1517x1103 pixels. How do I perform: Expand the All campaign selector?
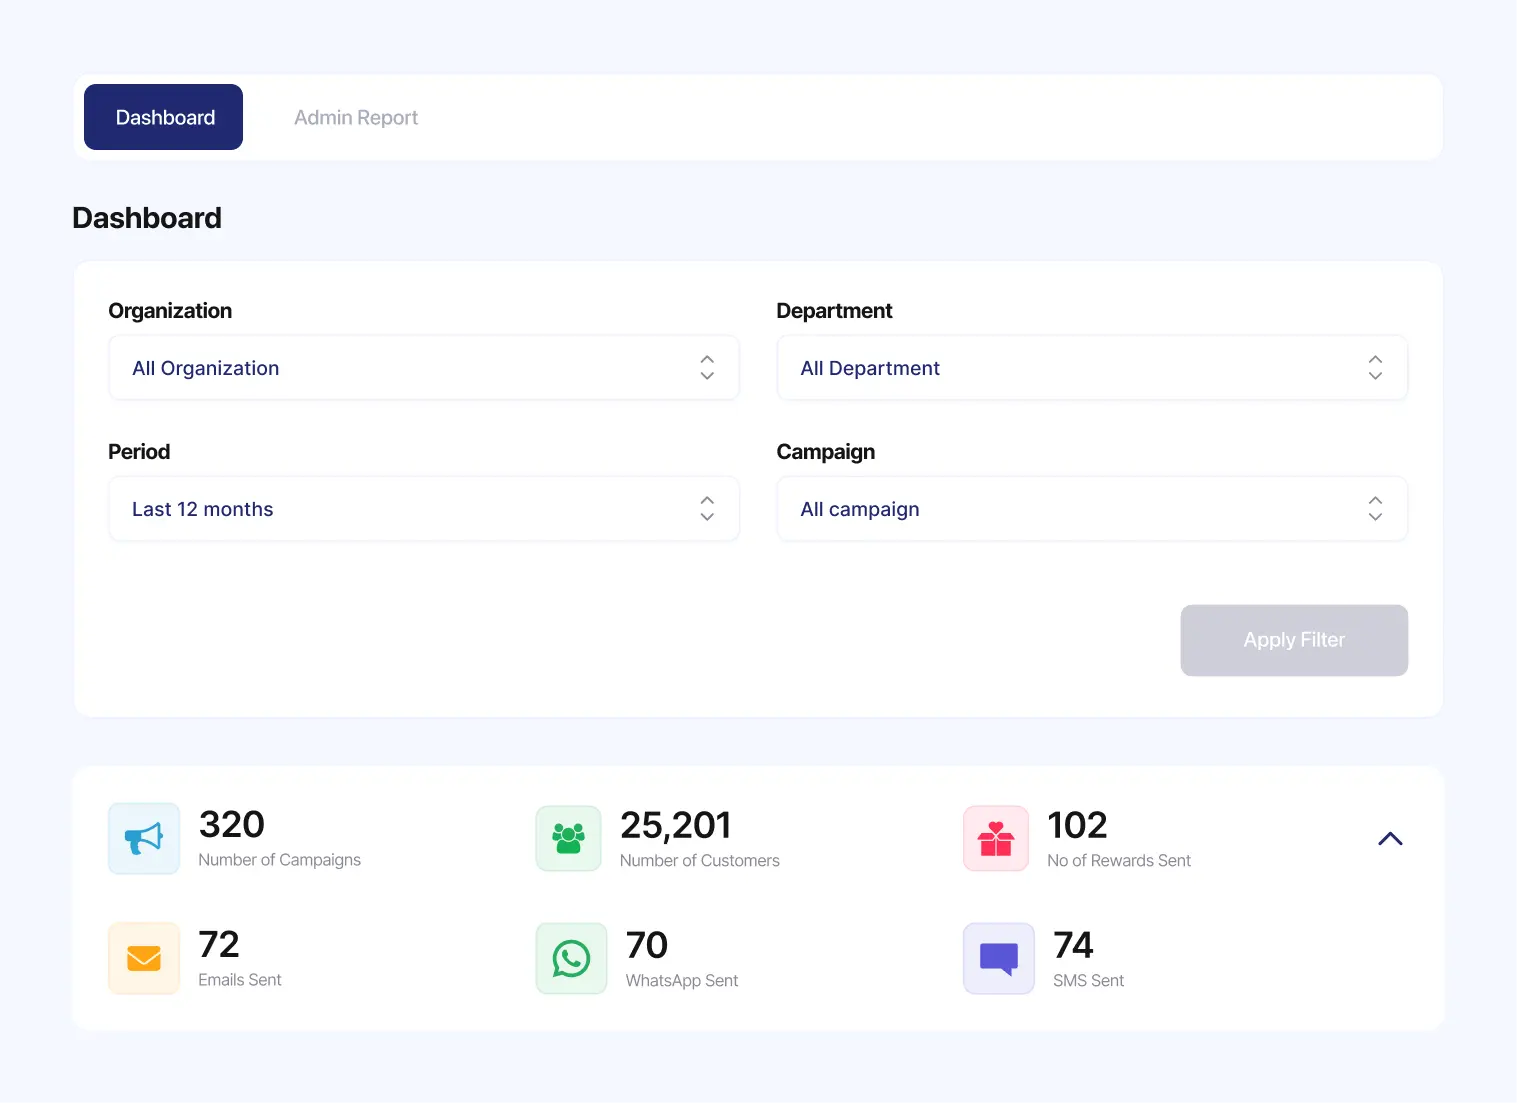[1092, 509]
